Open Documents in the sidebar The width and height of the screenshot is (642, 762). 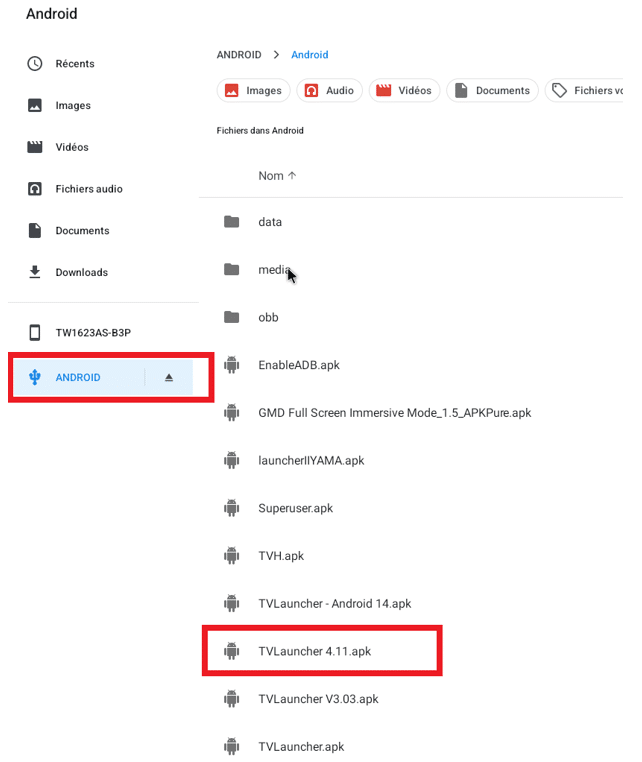[82, 231]
